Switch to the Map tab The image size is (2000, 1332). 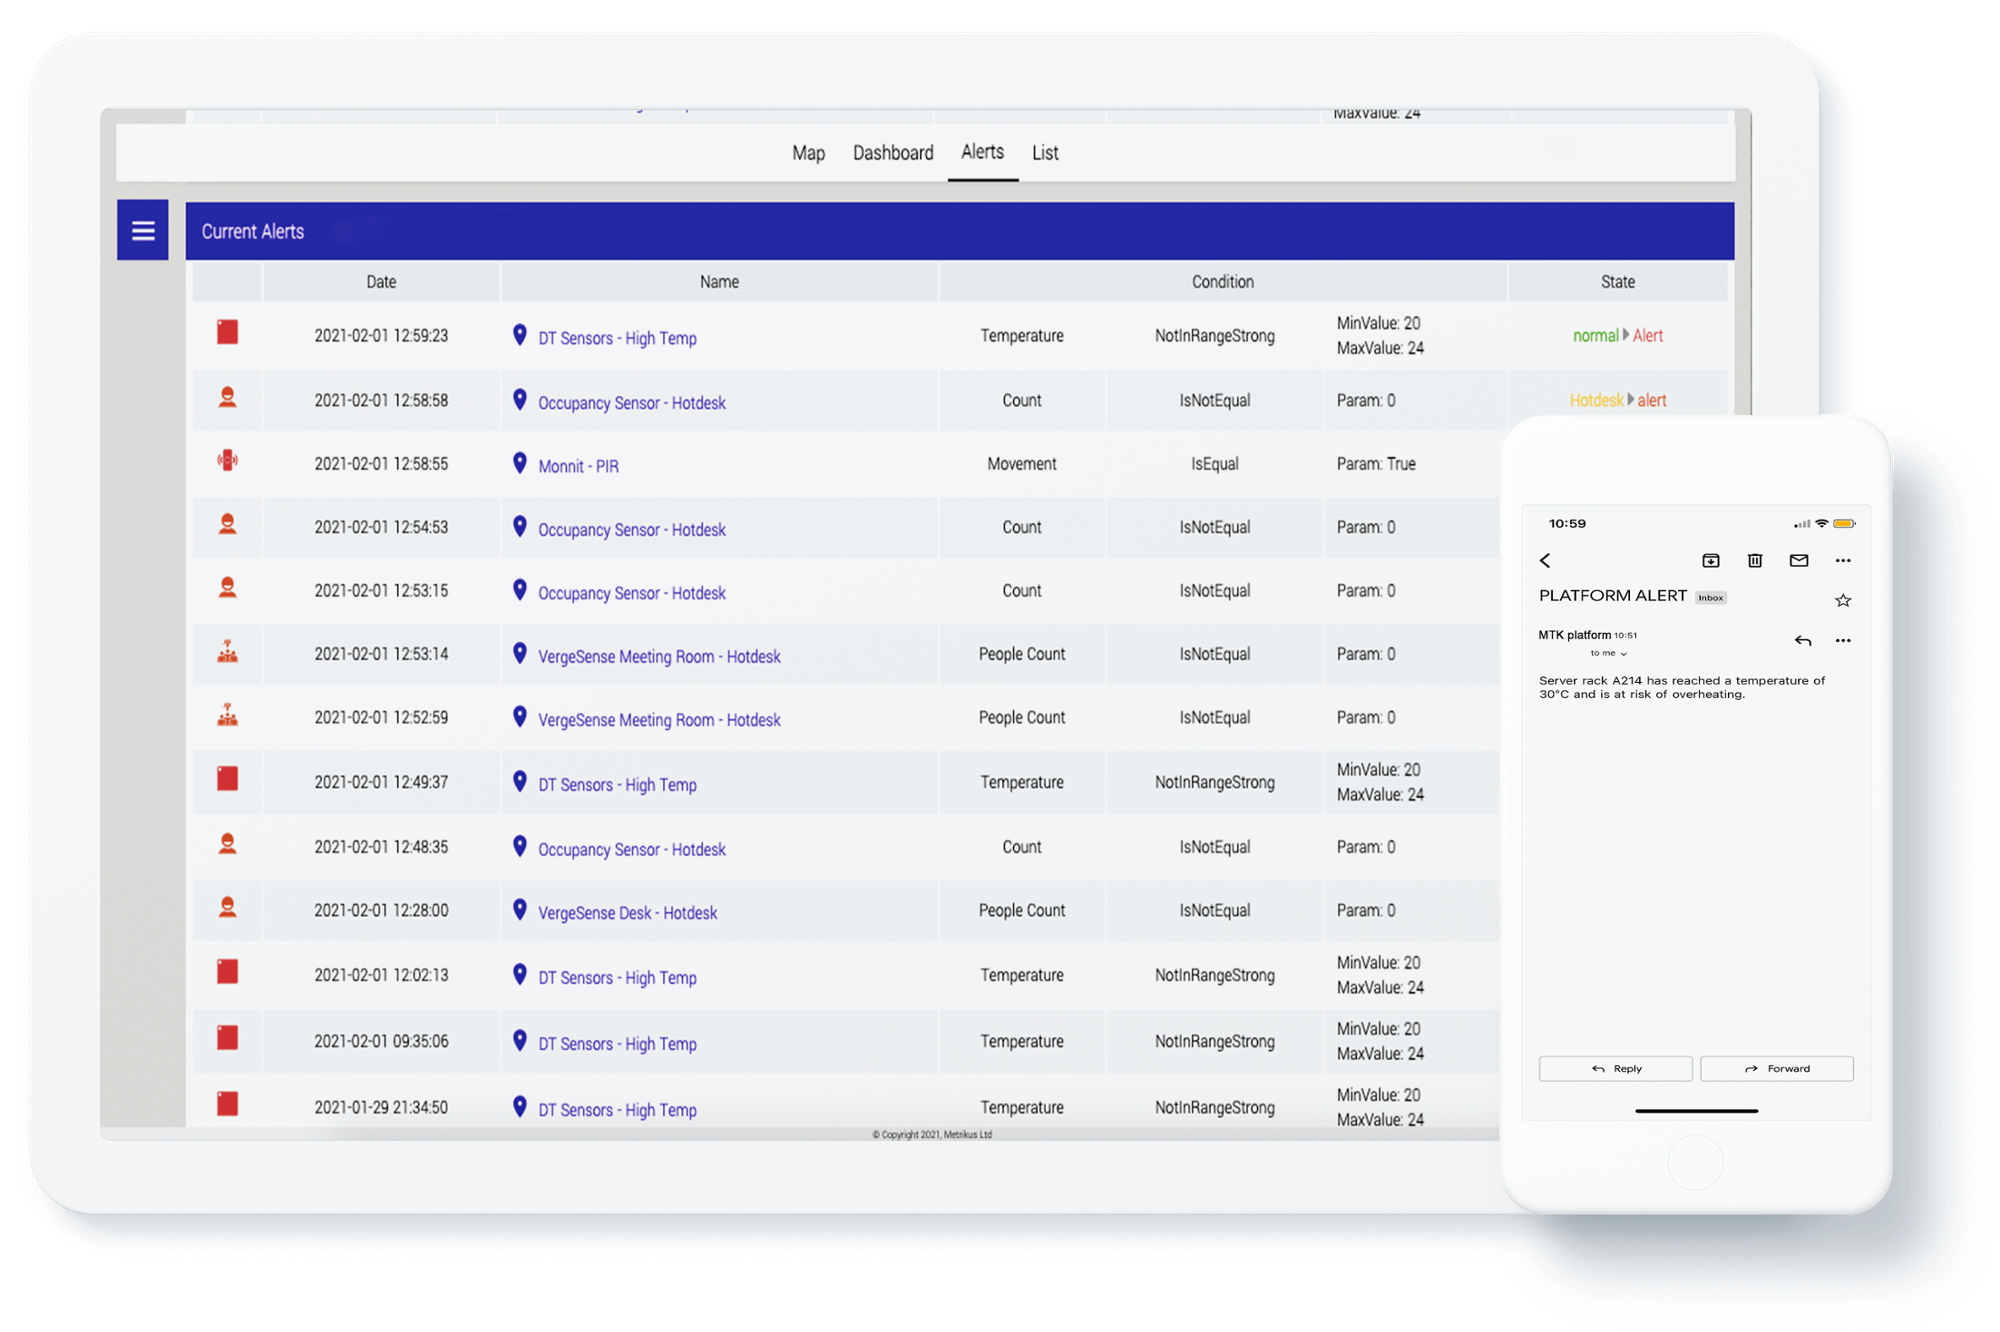(x=808, y=153)
